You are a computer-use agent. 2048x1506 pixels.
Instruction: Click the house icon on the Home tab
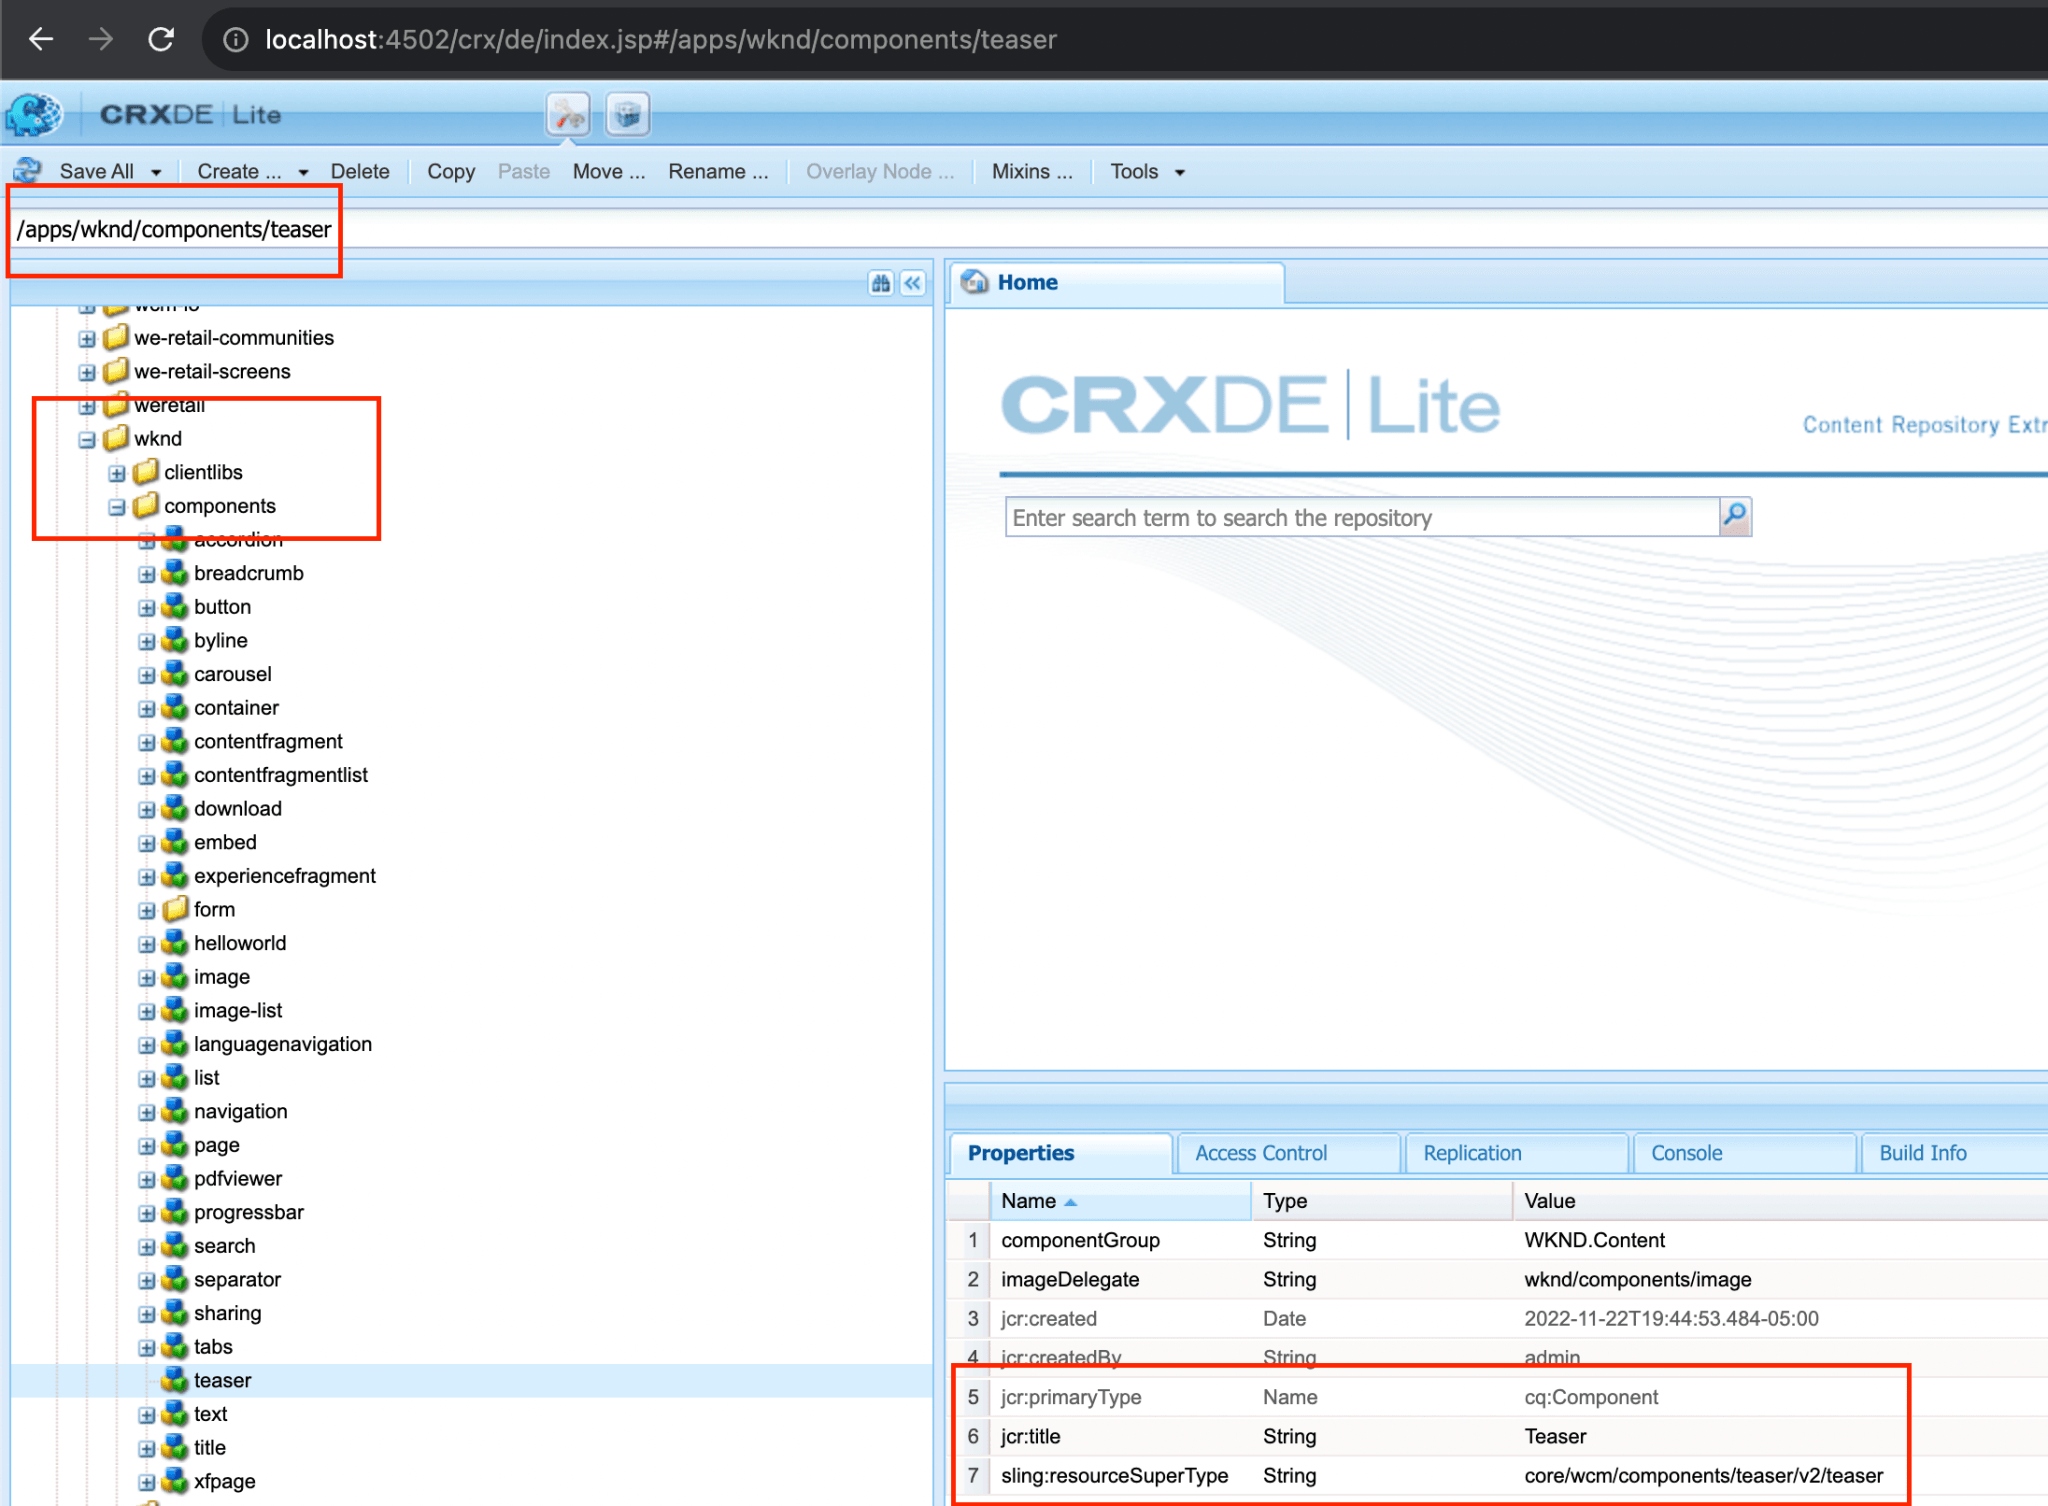coord(975,282)
